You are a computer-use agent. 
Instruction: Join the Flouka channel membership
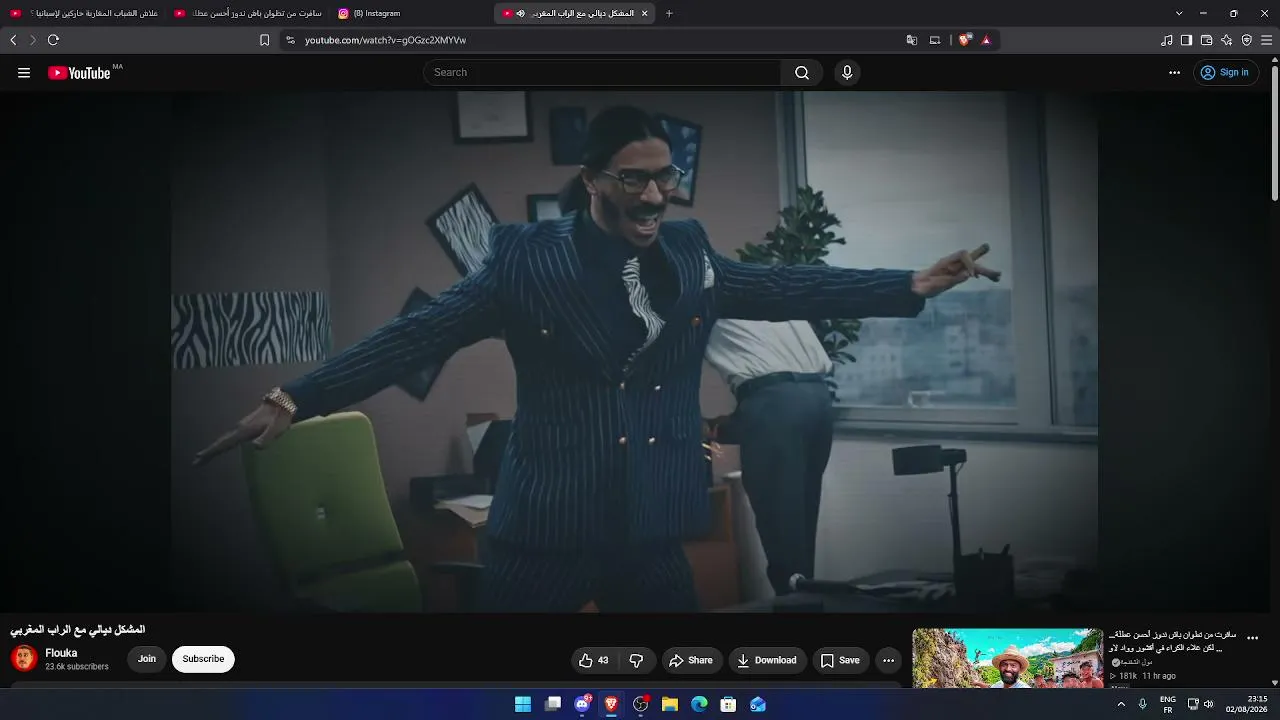(x=147, y=660)
